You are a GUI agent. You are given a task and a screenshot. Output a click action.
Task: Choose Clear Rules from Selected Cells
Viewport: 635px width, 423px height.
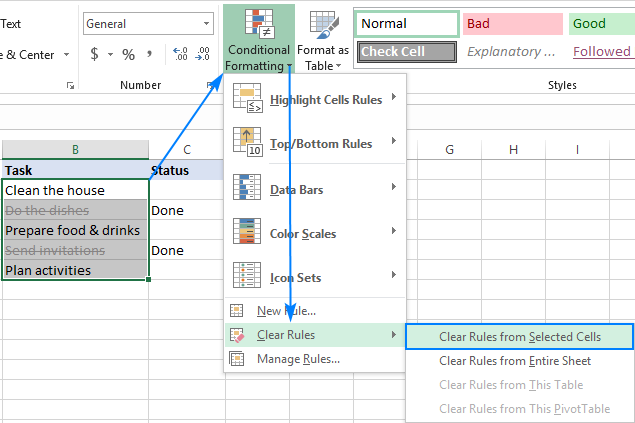518,337
